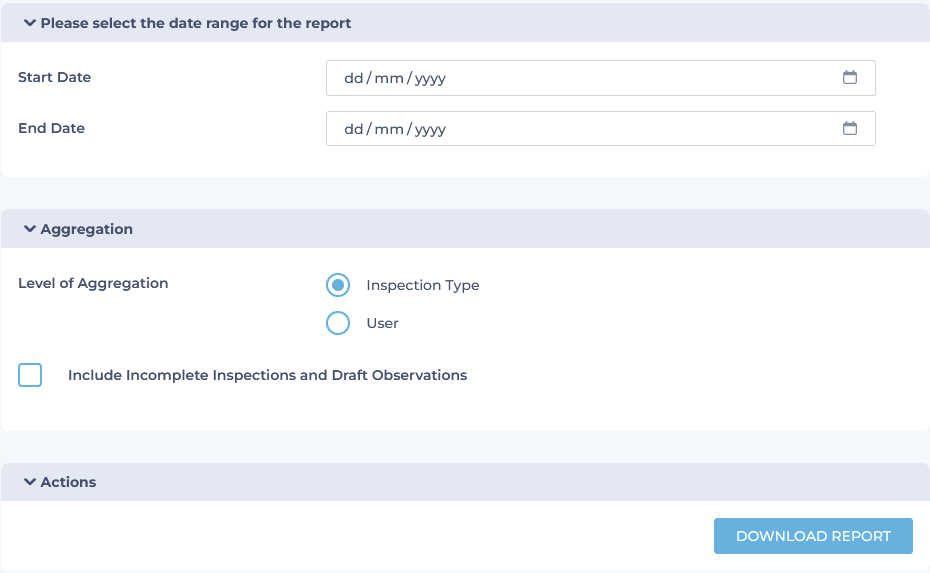Select the day segment of Start Date
930x573 pixels.
click(353, 78)
